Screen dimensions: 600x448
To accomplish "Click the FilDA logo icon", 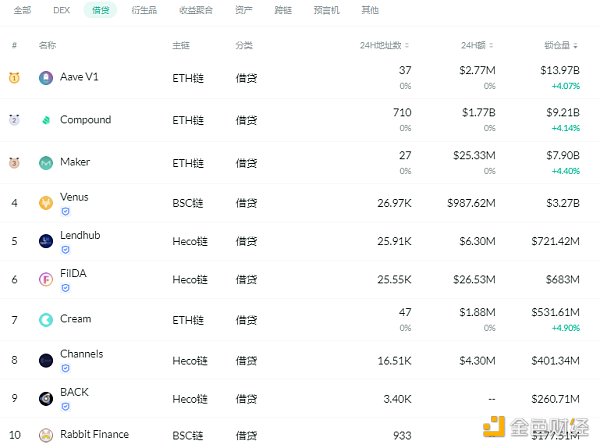I will pyautogui.click(x=46, y=279).
